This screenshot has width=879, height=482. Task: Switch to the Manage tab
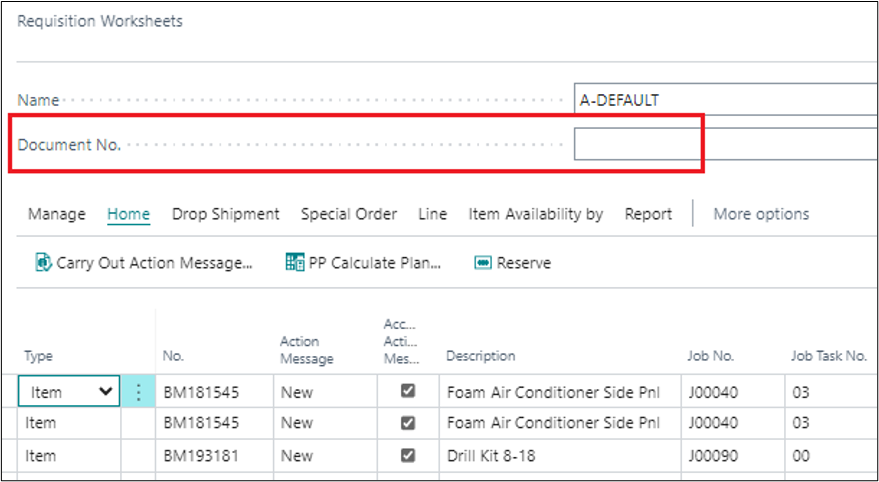point(56,214)
